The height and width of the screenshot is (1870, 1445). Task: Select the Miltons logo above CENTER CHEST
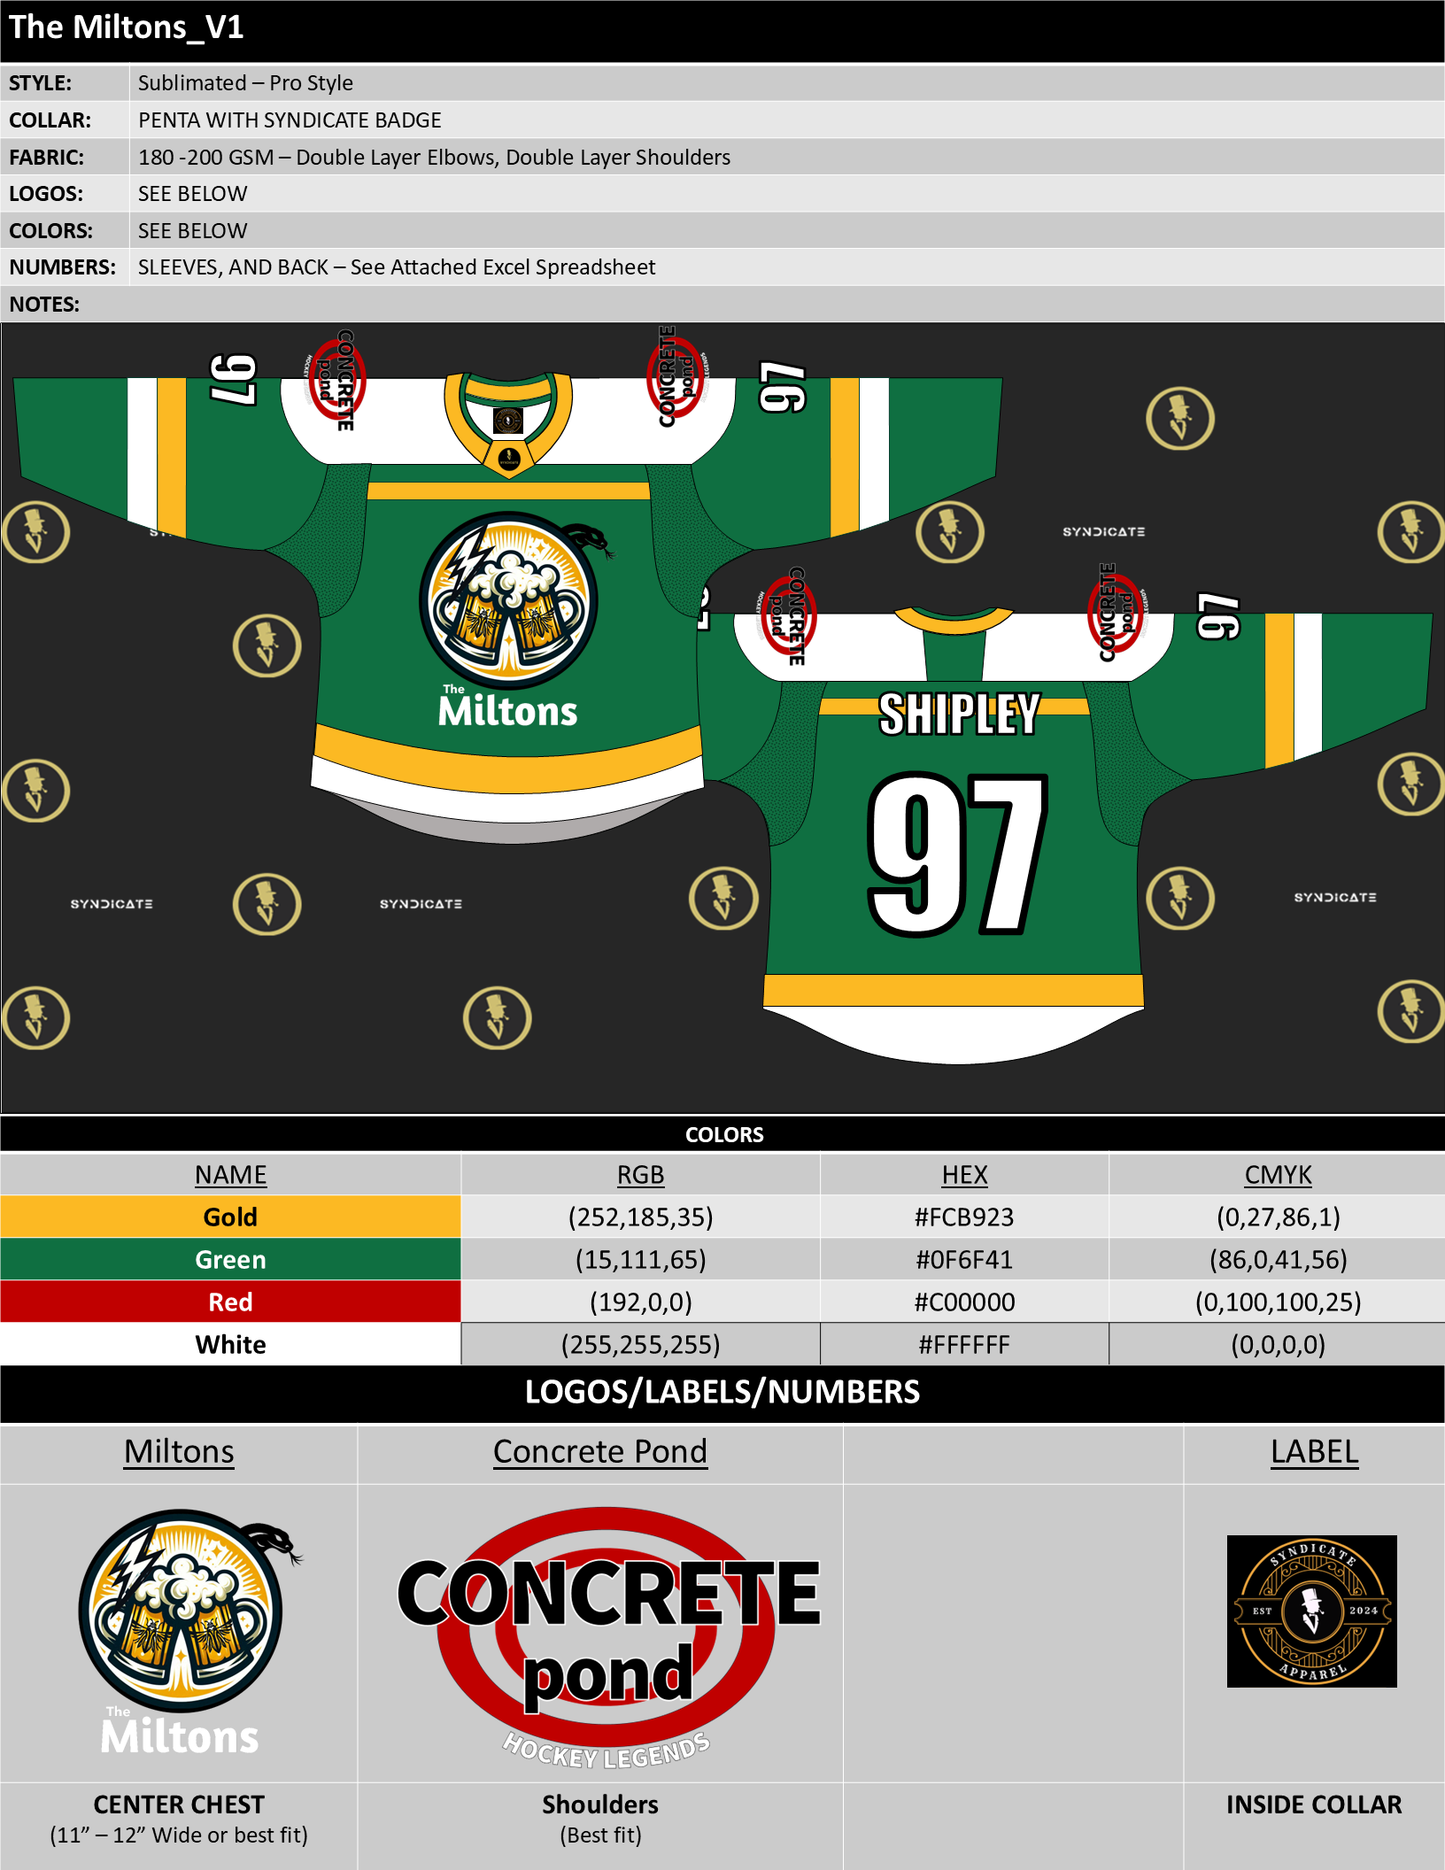point(181,1630)
